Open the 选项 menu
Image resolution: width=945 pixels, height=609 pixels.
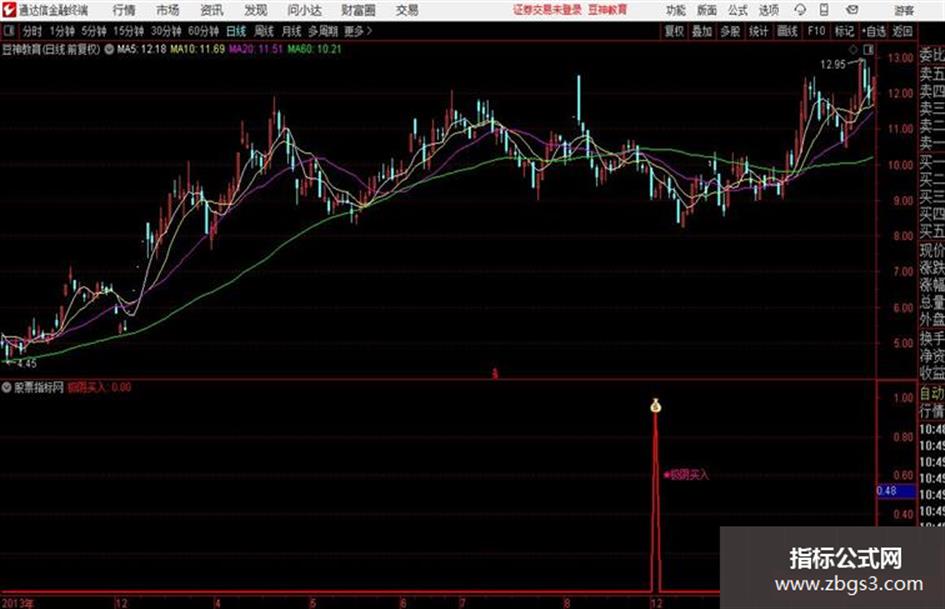pyautogui.click(x=768, y=10)
